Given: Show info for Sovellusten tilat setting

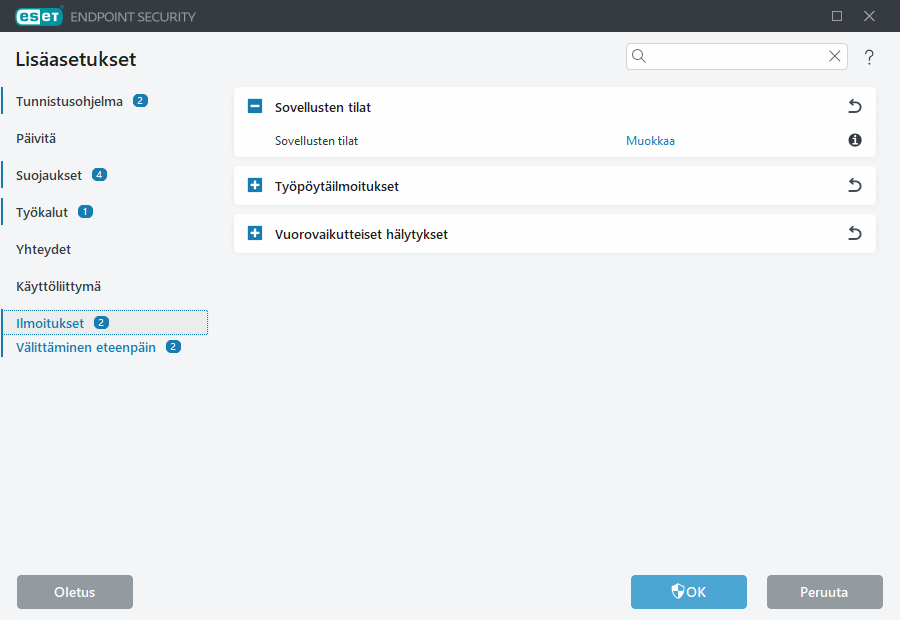Looking at the screenshot, I should pos(855,140).
